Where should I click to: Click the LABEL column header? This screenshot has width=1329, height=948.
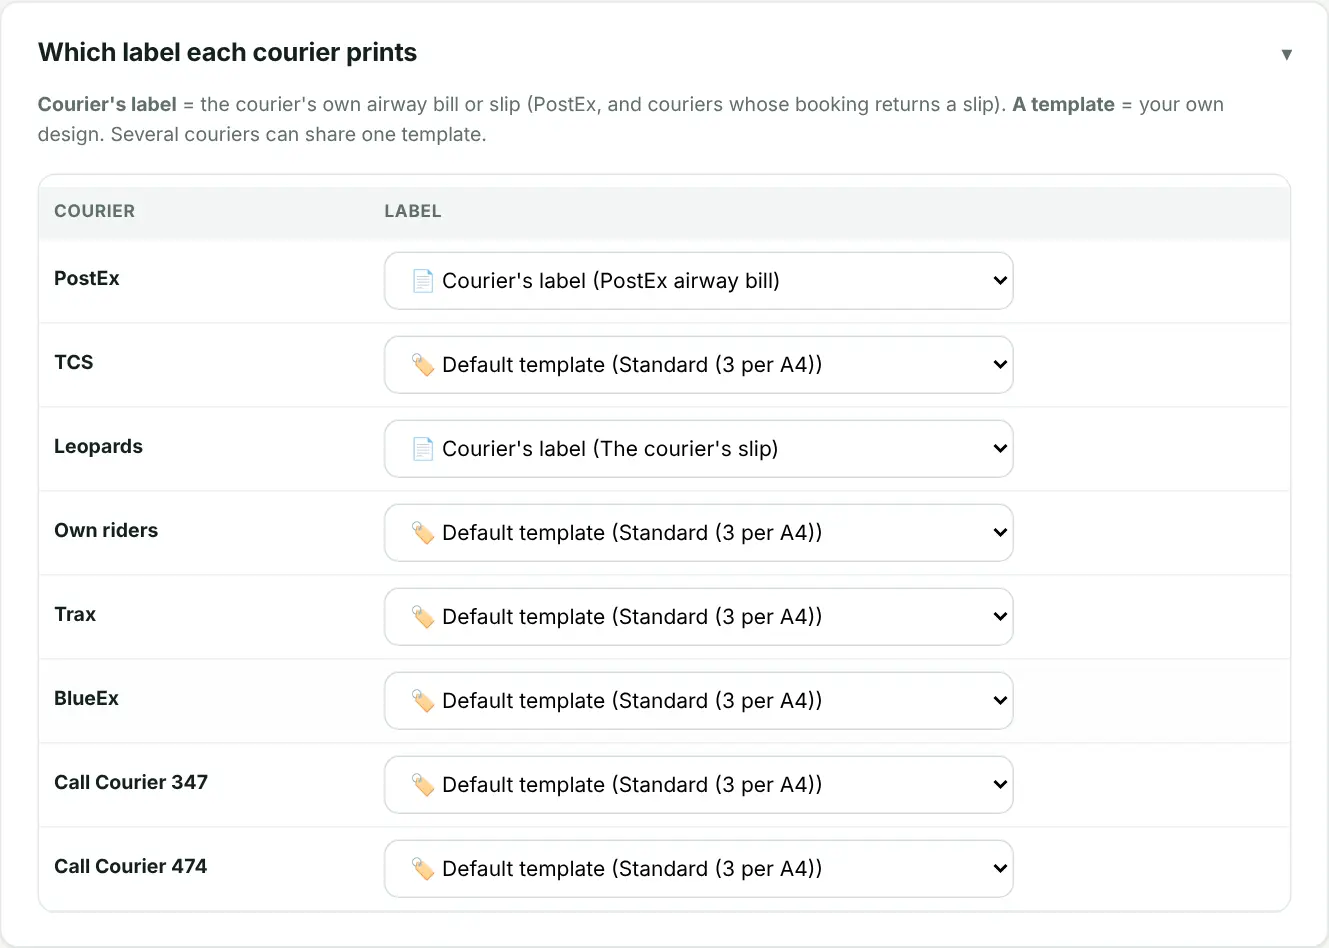(x=413, y=211)
